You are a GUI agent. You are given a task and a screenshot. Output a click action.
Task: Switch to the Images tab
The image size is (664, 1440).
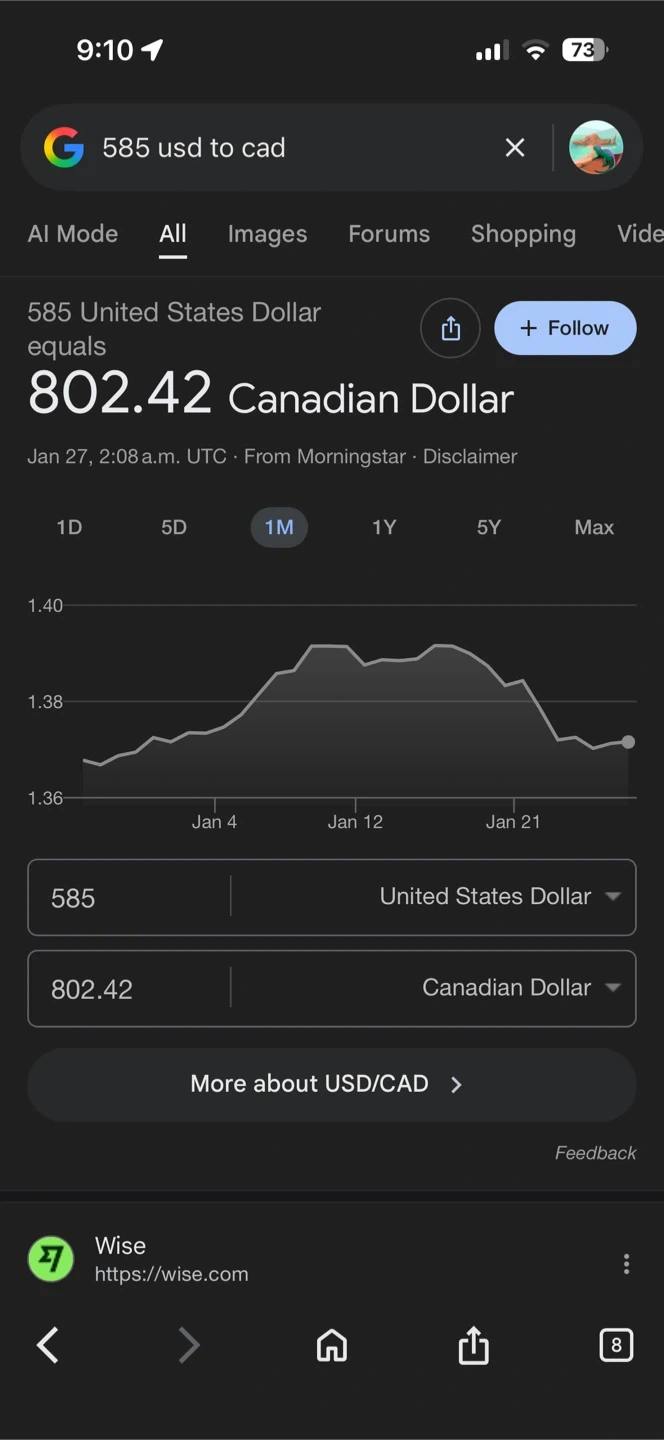(267, 234)
